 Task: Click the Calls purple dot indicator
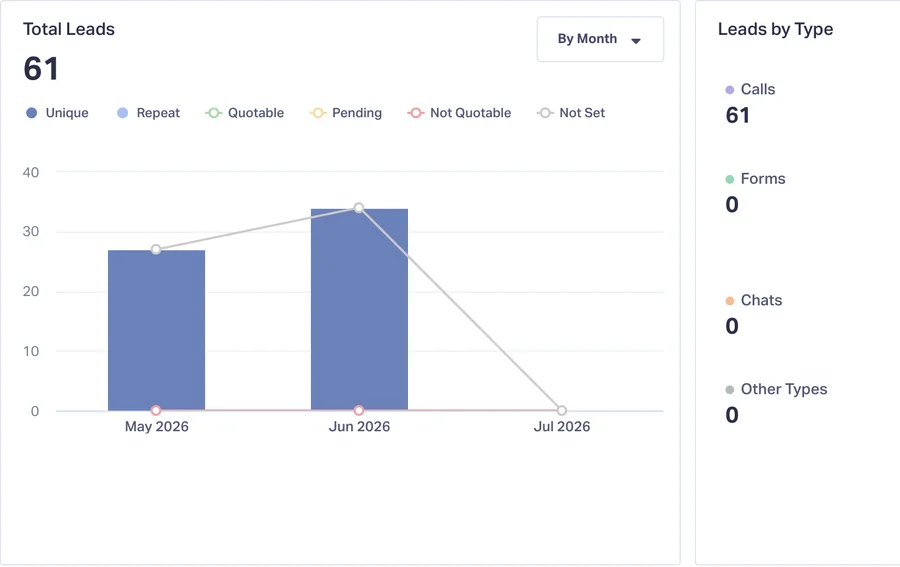[730, 90]
